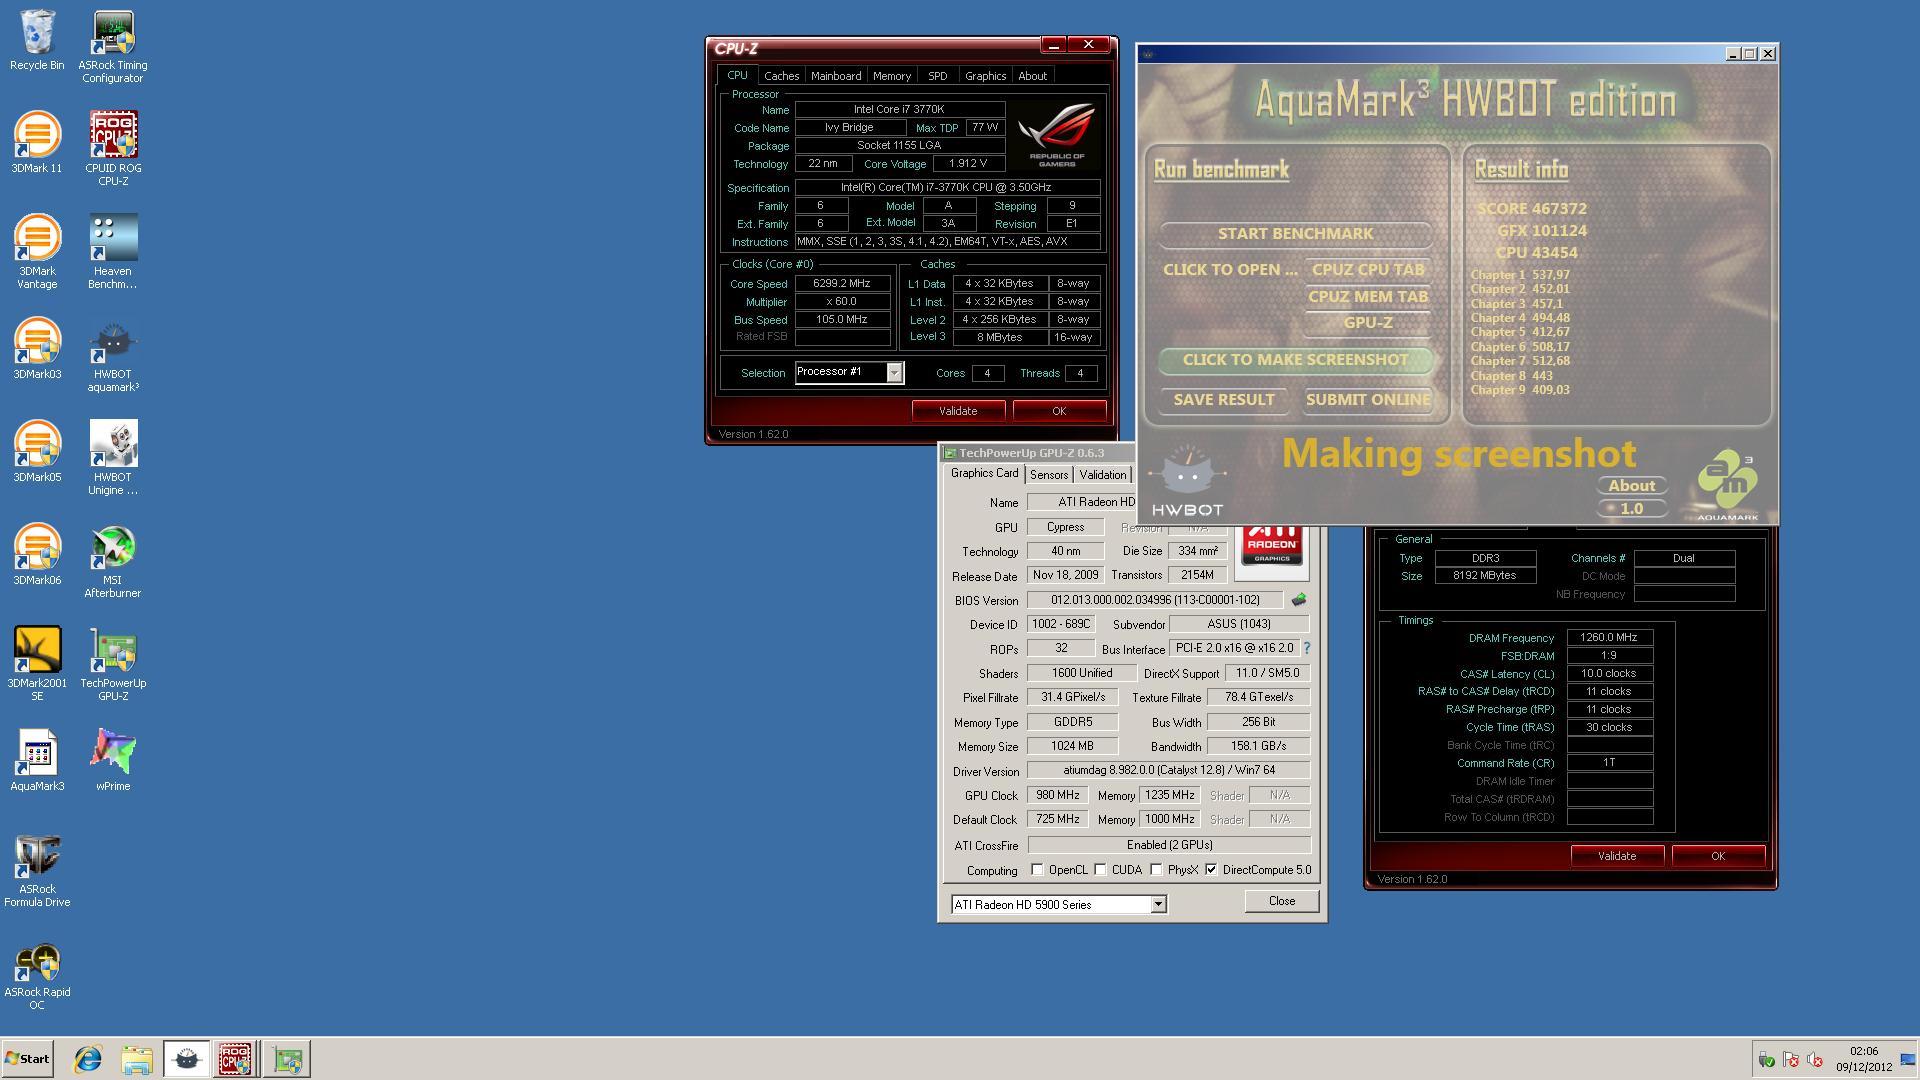Switch to GPU-Z taskbar button

point(287,1059)
